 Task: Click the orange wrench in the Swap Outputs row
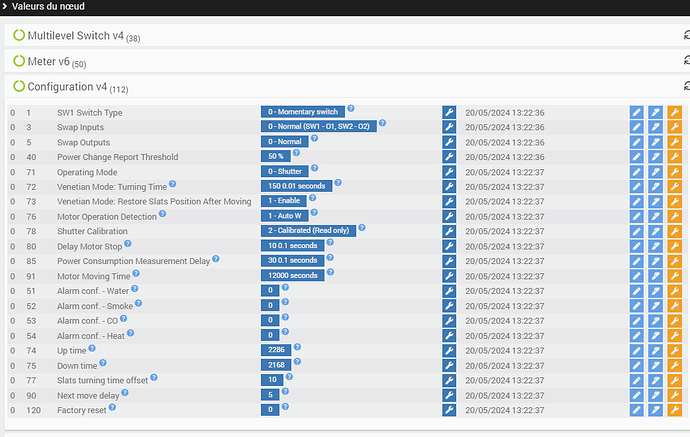click(x=674, y=142)
